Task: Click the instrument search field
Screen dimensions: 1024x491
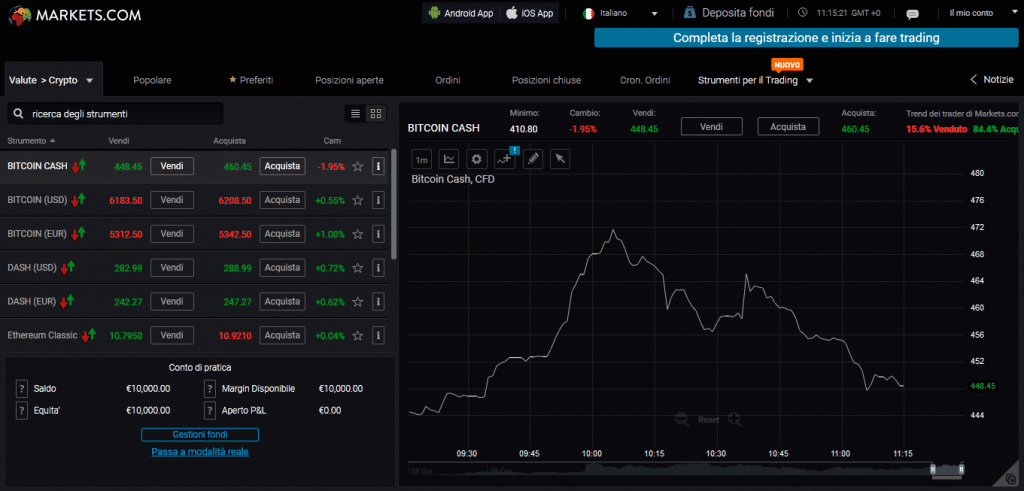Action: [x=116, y=114]
